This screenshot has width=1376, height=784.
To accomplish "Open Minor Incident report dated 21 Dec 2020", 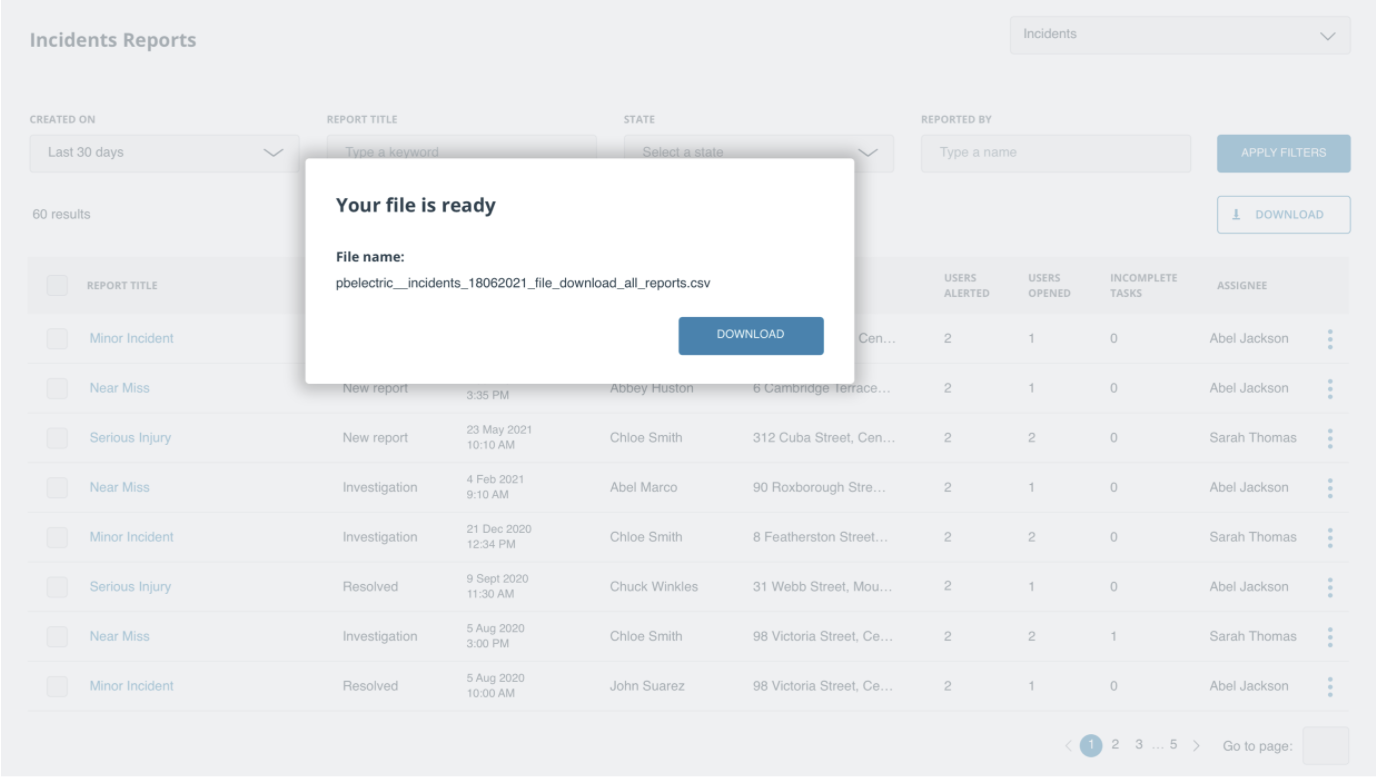I will (x=131, y=537).
